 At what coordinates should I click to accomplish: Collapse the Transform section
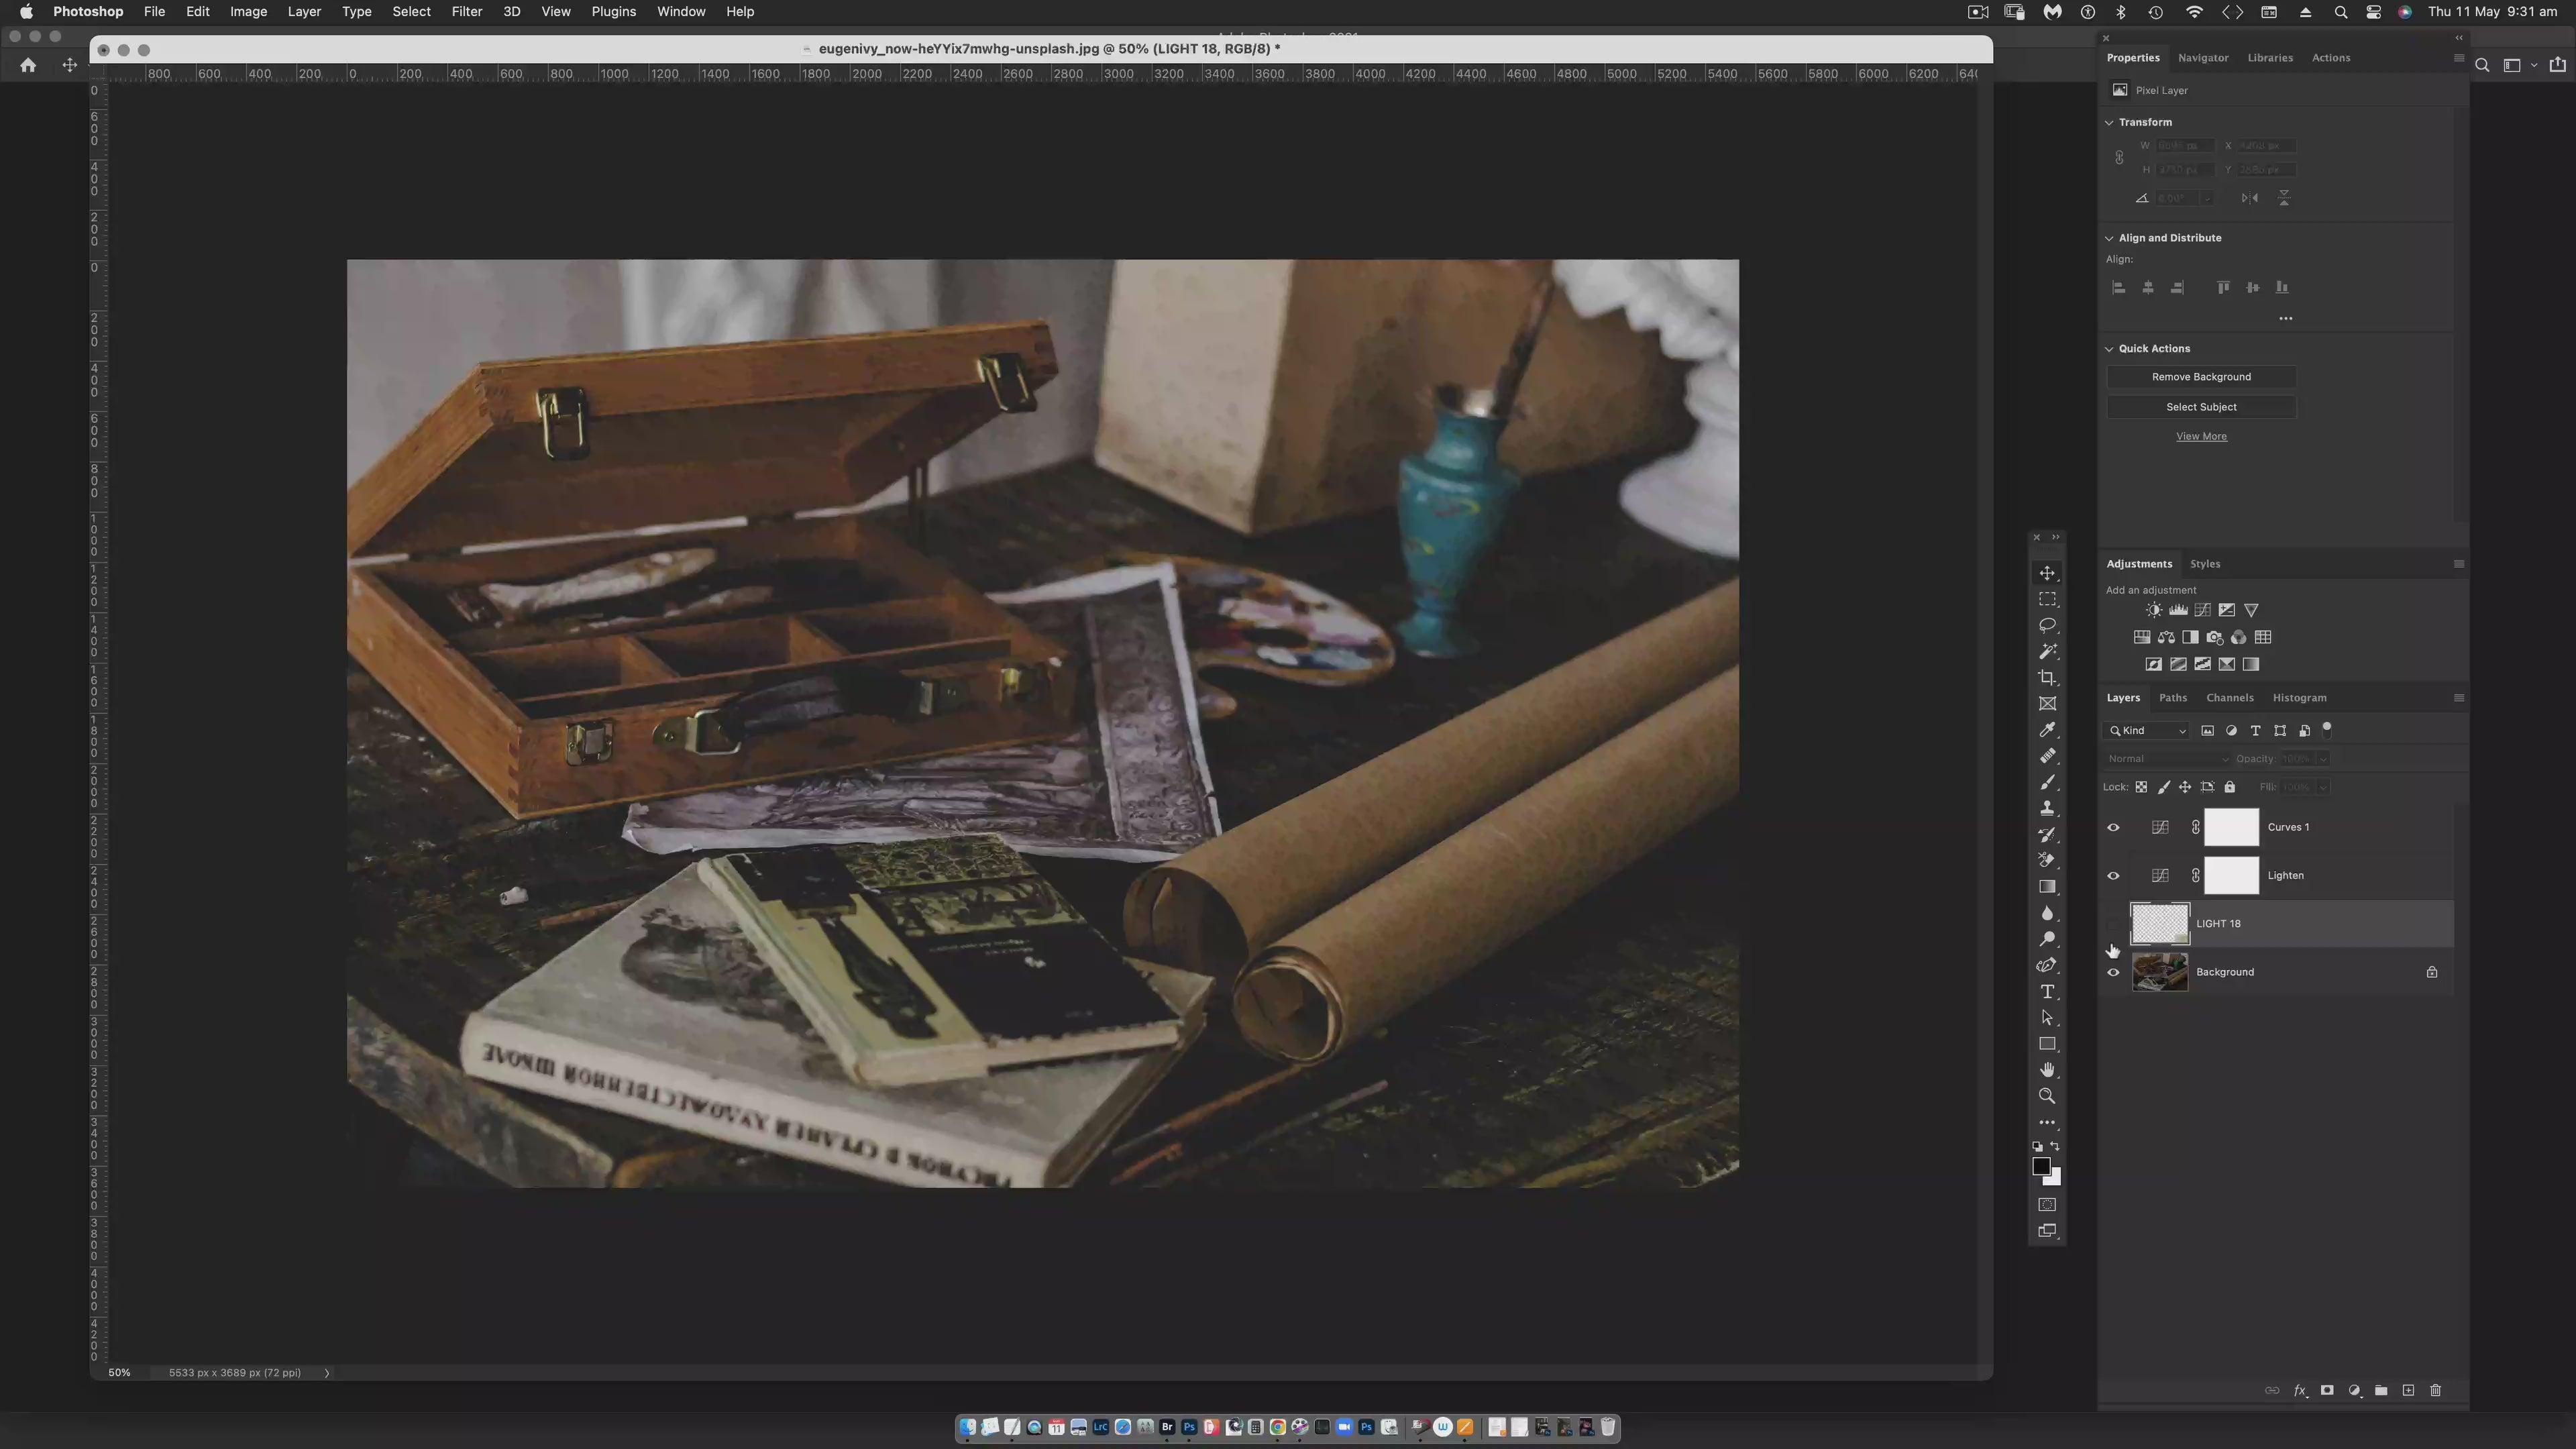(x=2110, y=122)
